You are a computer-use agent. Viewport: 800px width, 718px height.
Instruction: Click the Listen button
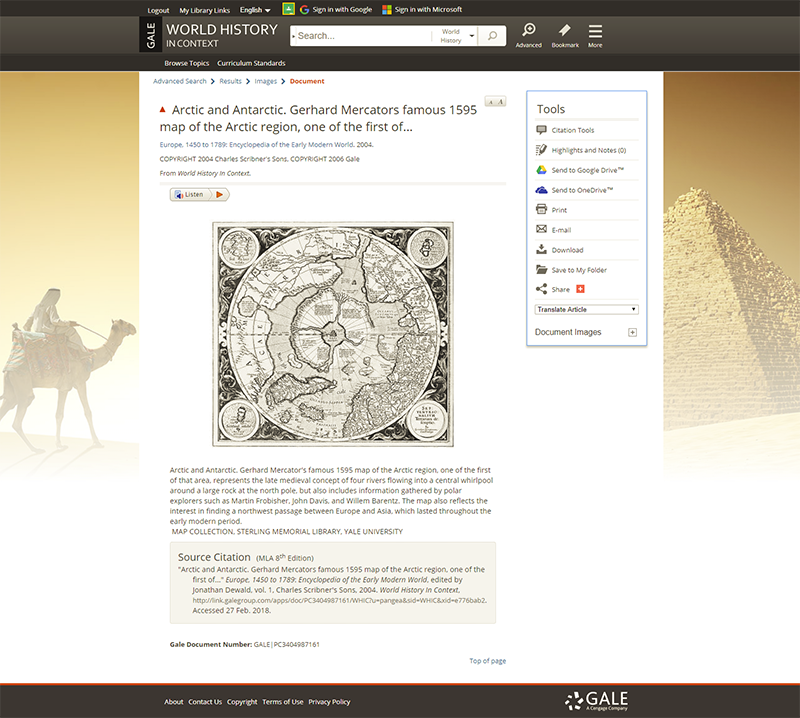[x=190, y=194]
